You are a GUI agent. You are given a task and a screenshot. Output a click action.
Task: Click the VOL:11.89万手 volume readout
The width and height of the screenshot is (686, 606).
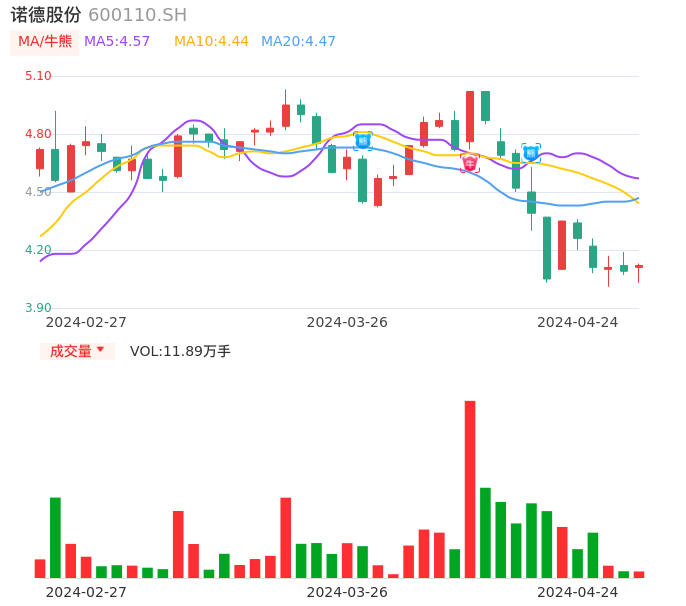[180, 351]
